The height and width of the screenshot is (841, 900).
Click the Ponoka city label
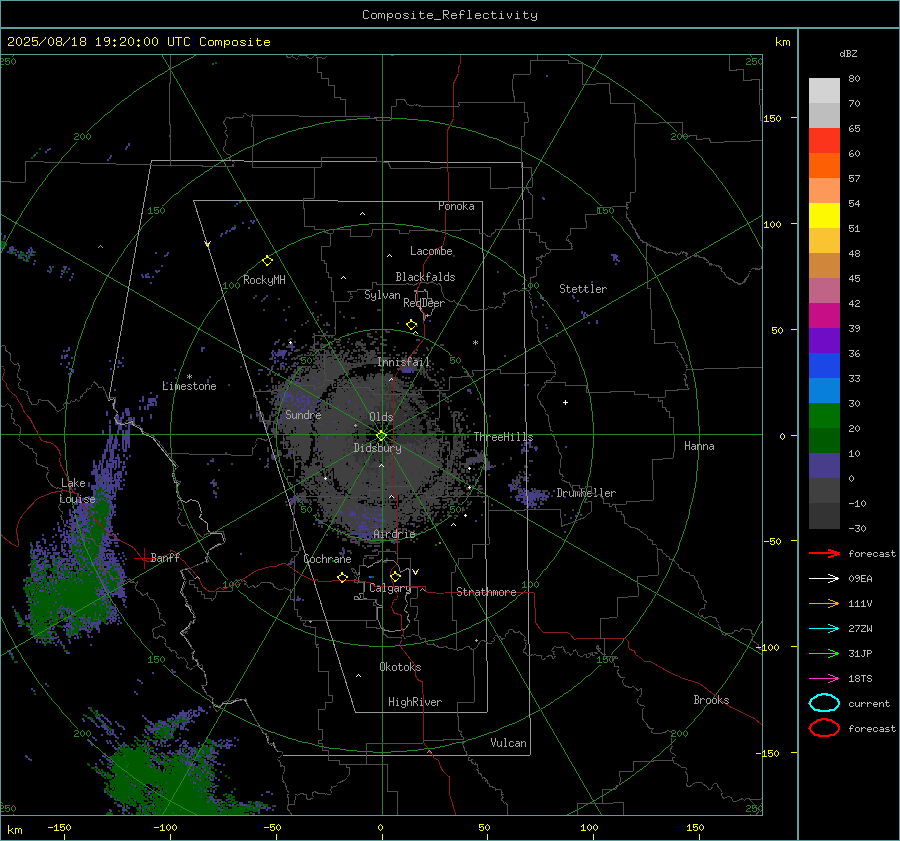tap(456, 206)
